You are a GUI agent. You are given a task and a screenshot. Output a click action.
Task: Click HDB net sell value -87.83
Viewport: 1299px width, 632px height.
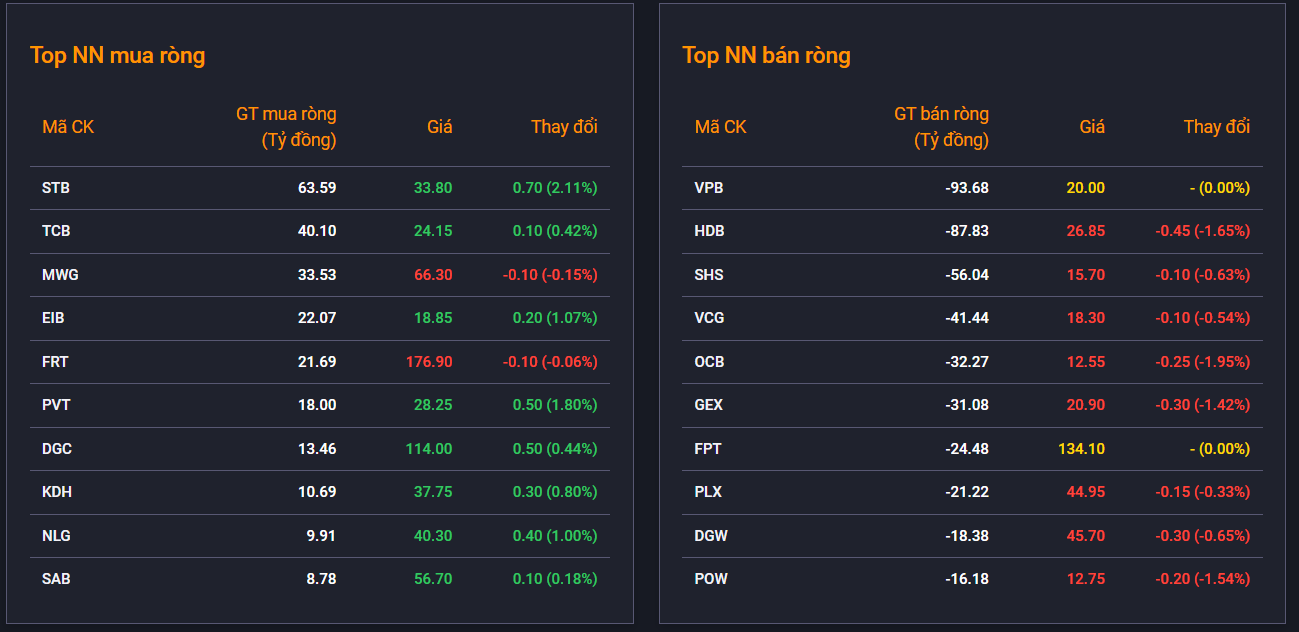point(967,231)
